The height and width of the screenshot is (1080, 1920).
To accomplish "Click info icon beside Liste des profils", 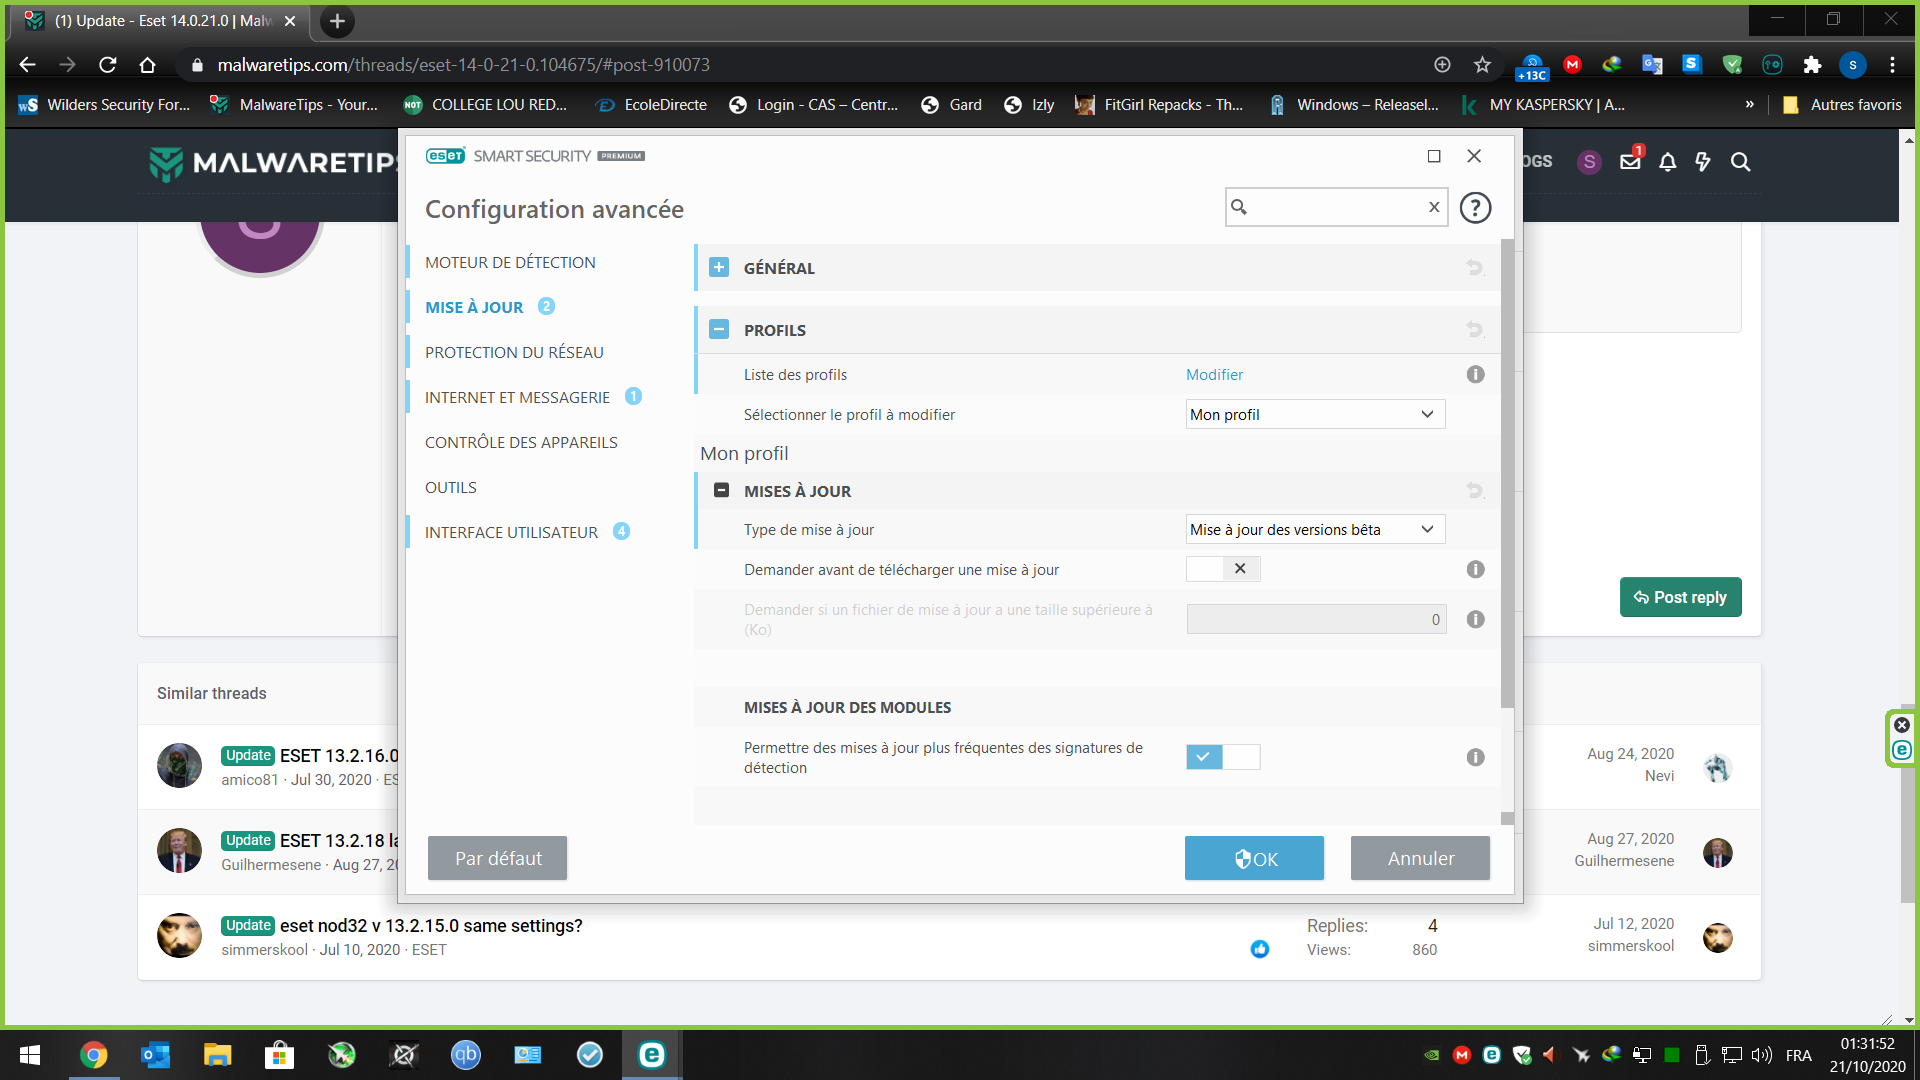I will tap(1475, 374).
